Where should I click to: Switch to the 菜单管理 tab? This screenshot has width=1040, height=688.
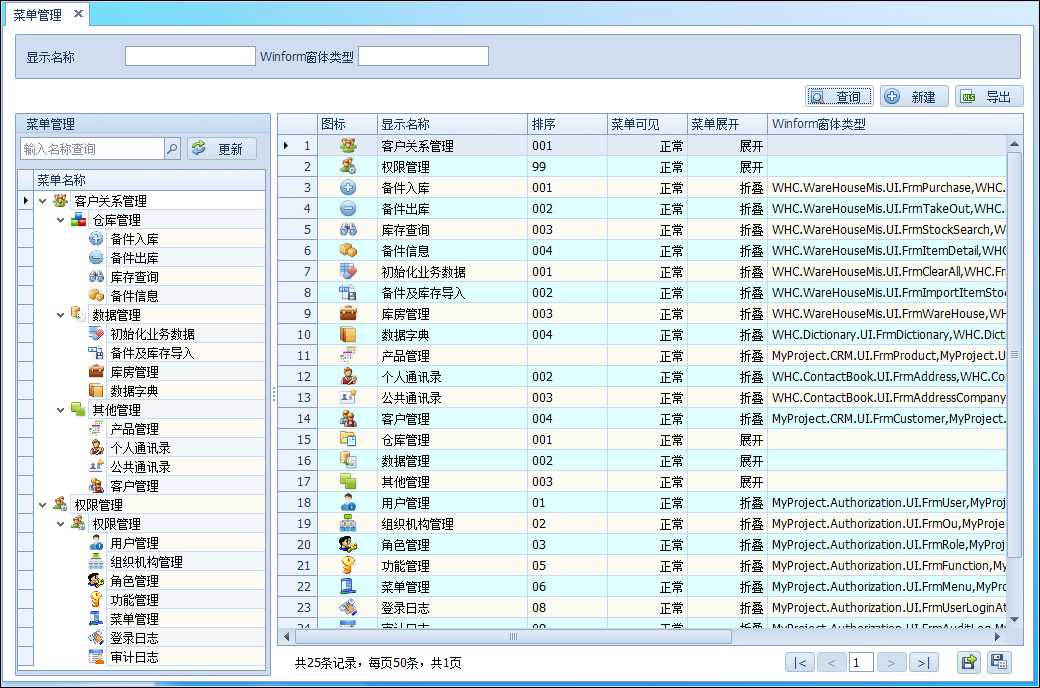[x=38, y=15]
